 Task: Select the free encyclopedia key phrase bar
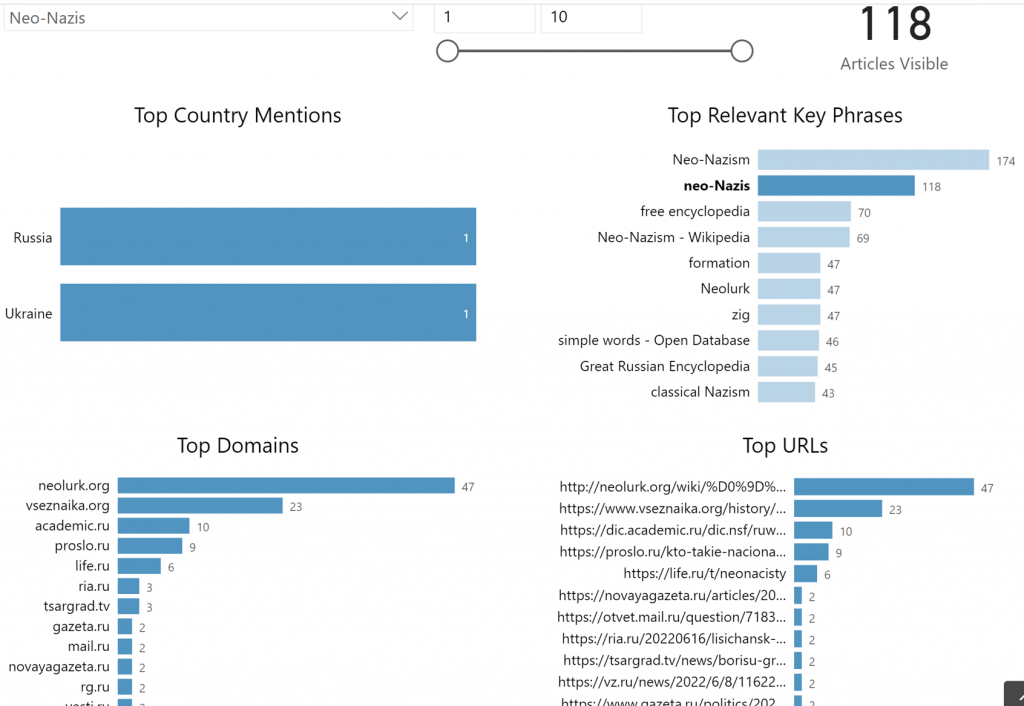click(804, 211)
